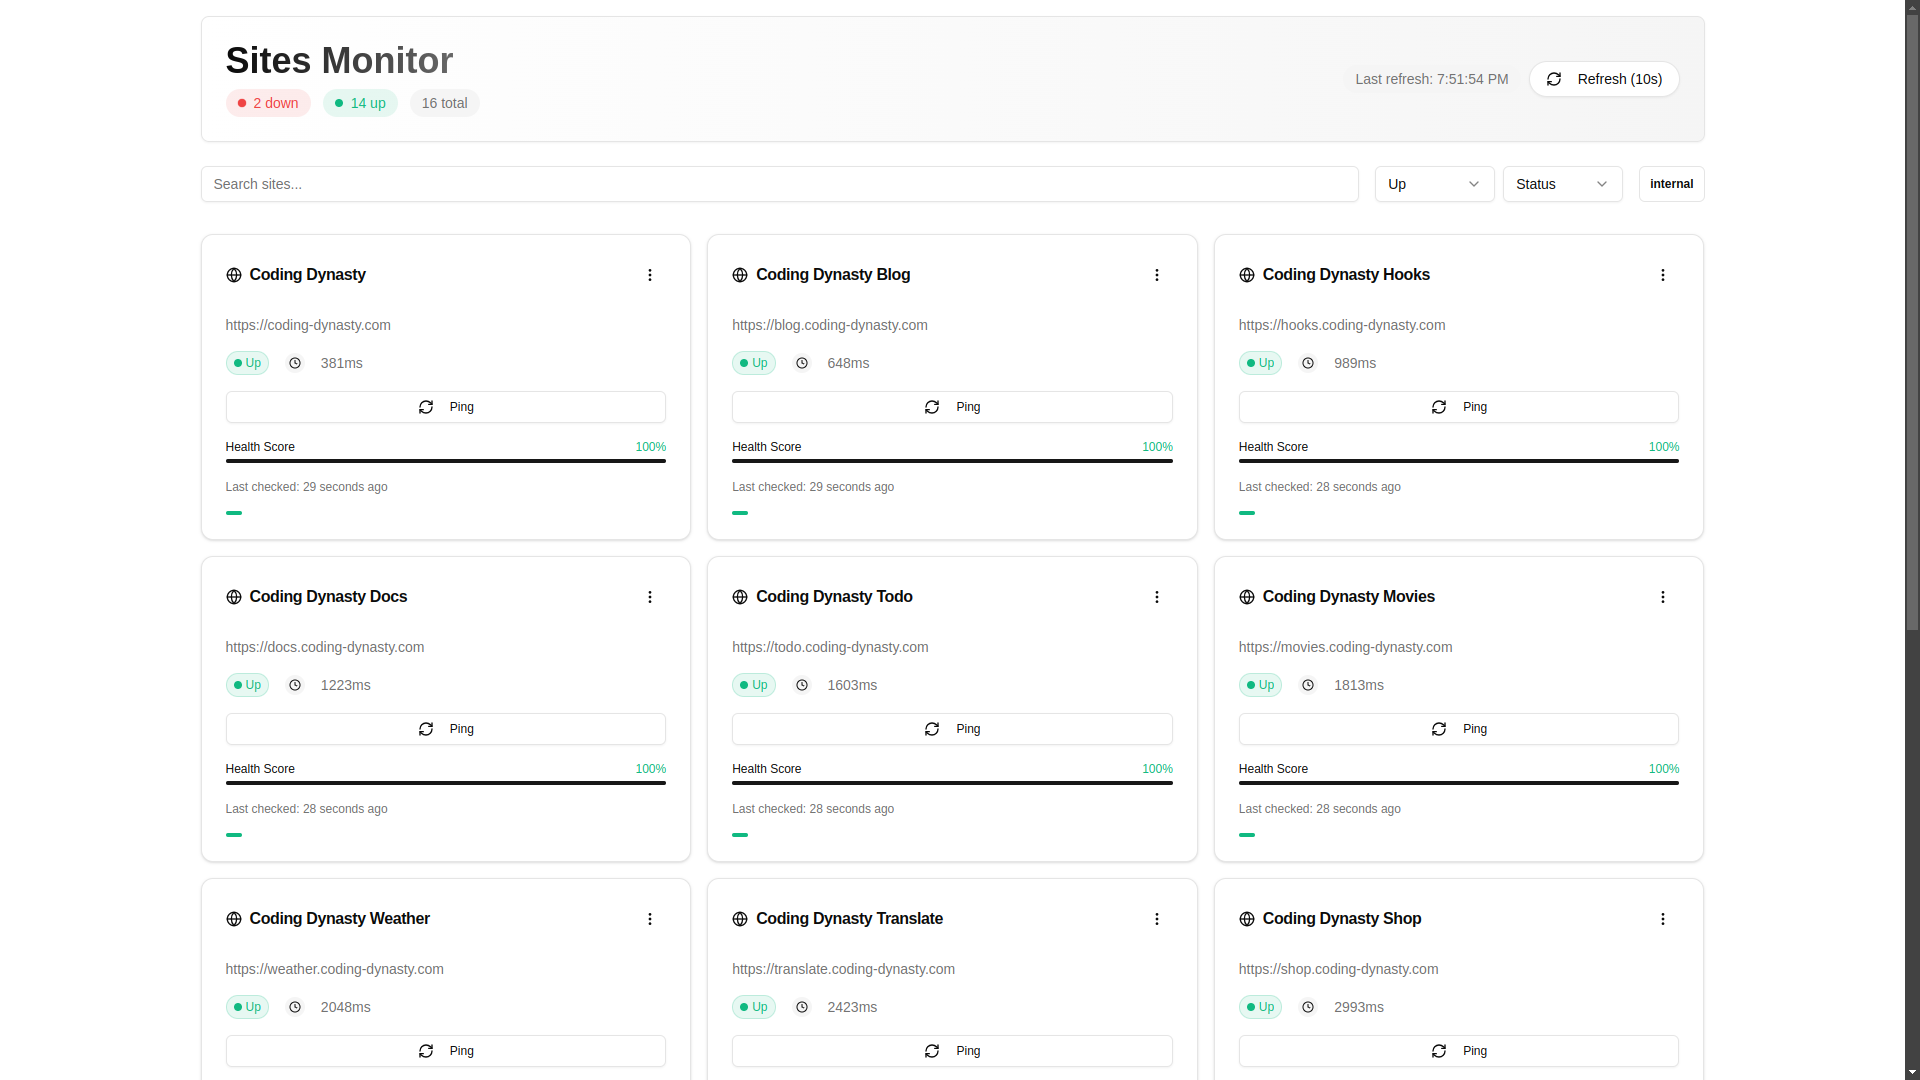The height and width of the screenshot is (1080, 1920).
Task: Click the three-dot menu on Coding Dynasty Hooks
Action: [1663, 274]
